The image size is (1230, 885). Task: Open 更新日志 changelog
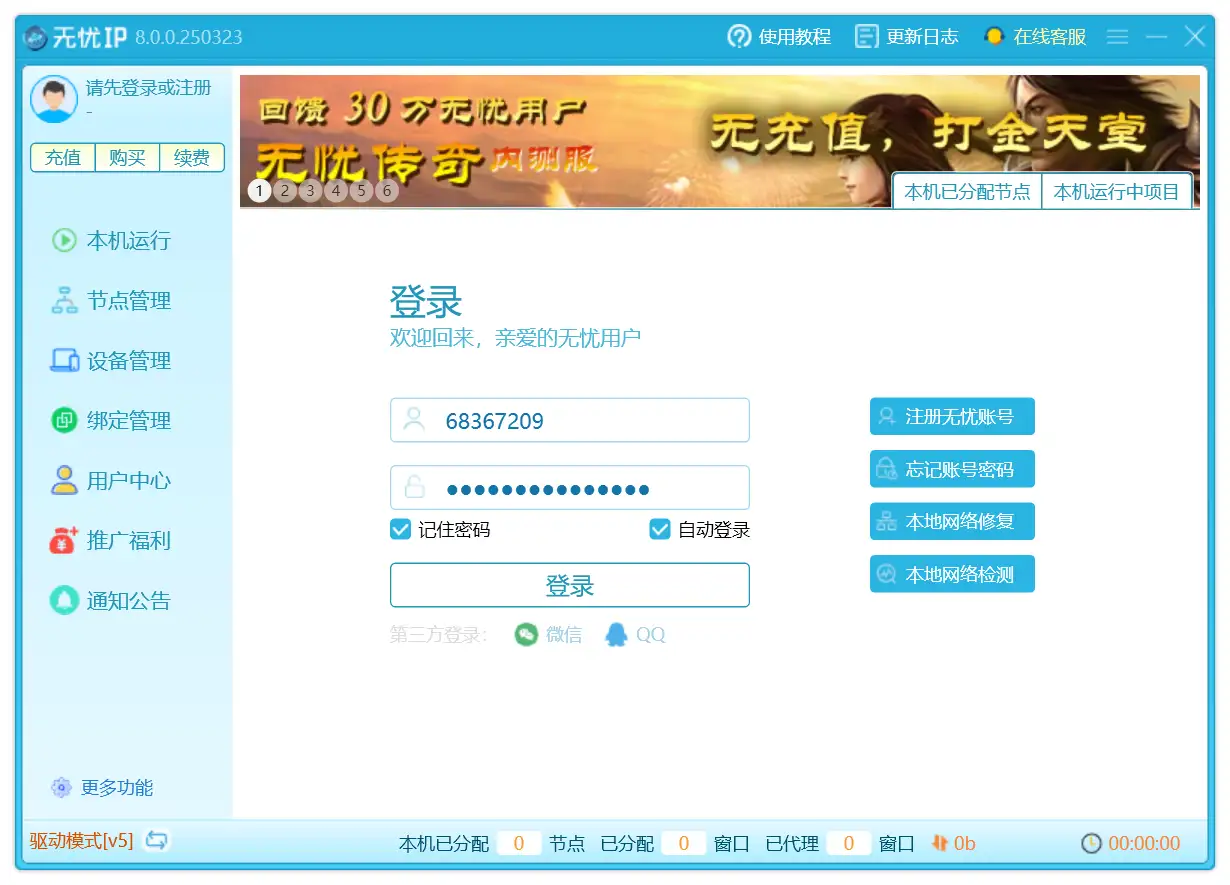[x=906, y=37]
